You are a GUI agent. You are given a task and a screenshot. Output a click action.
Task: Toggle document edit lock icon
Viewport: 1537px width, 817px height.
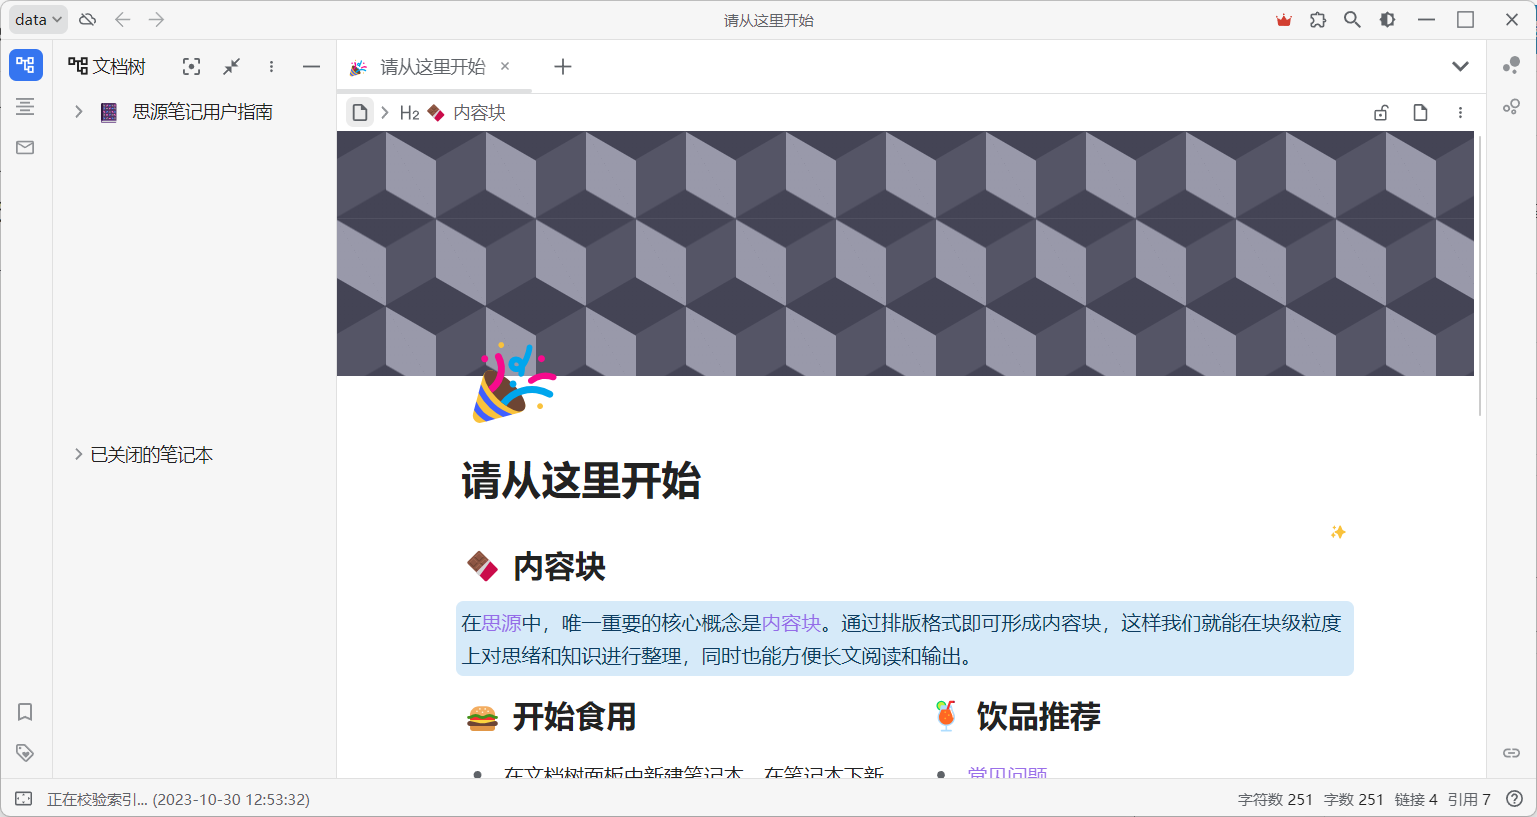1381,113
